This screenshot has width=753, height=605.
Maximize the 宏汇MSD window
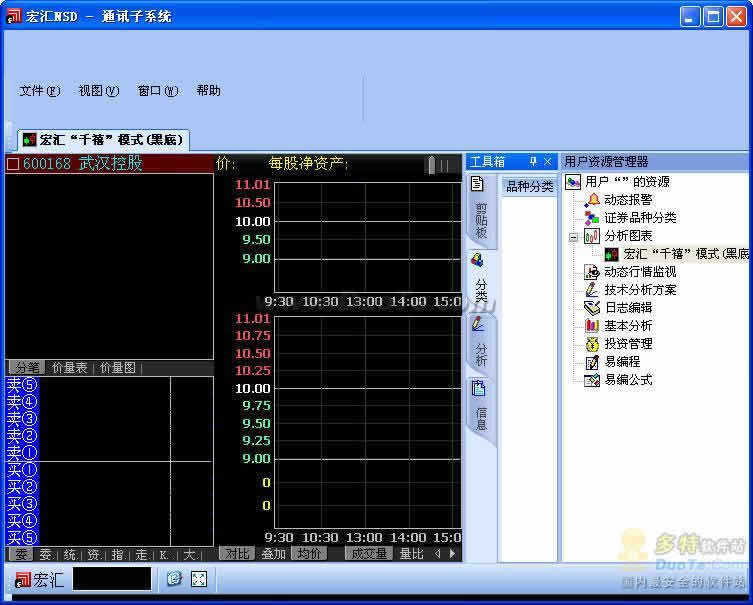point(713,17)
